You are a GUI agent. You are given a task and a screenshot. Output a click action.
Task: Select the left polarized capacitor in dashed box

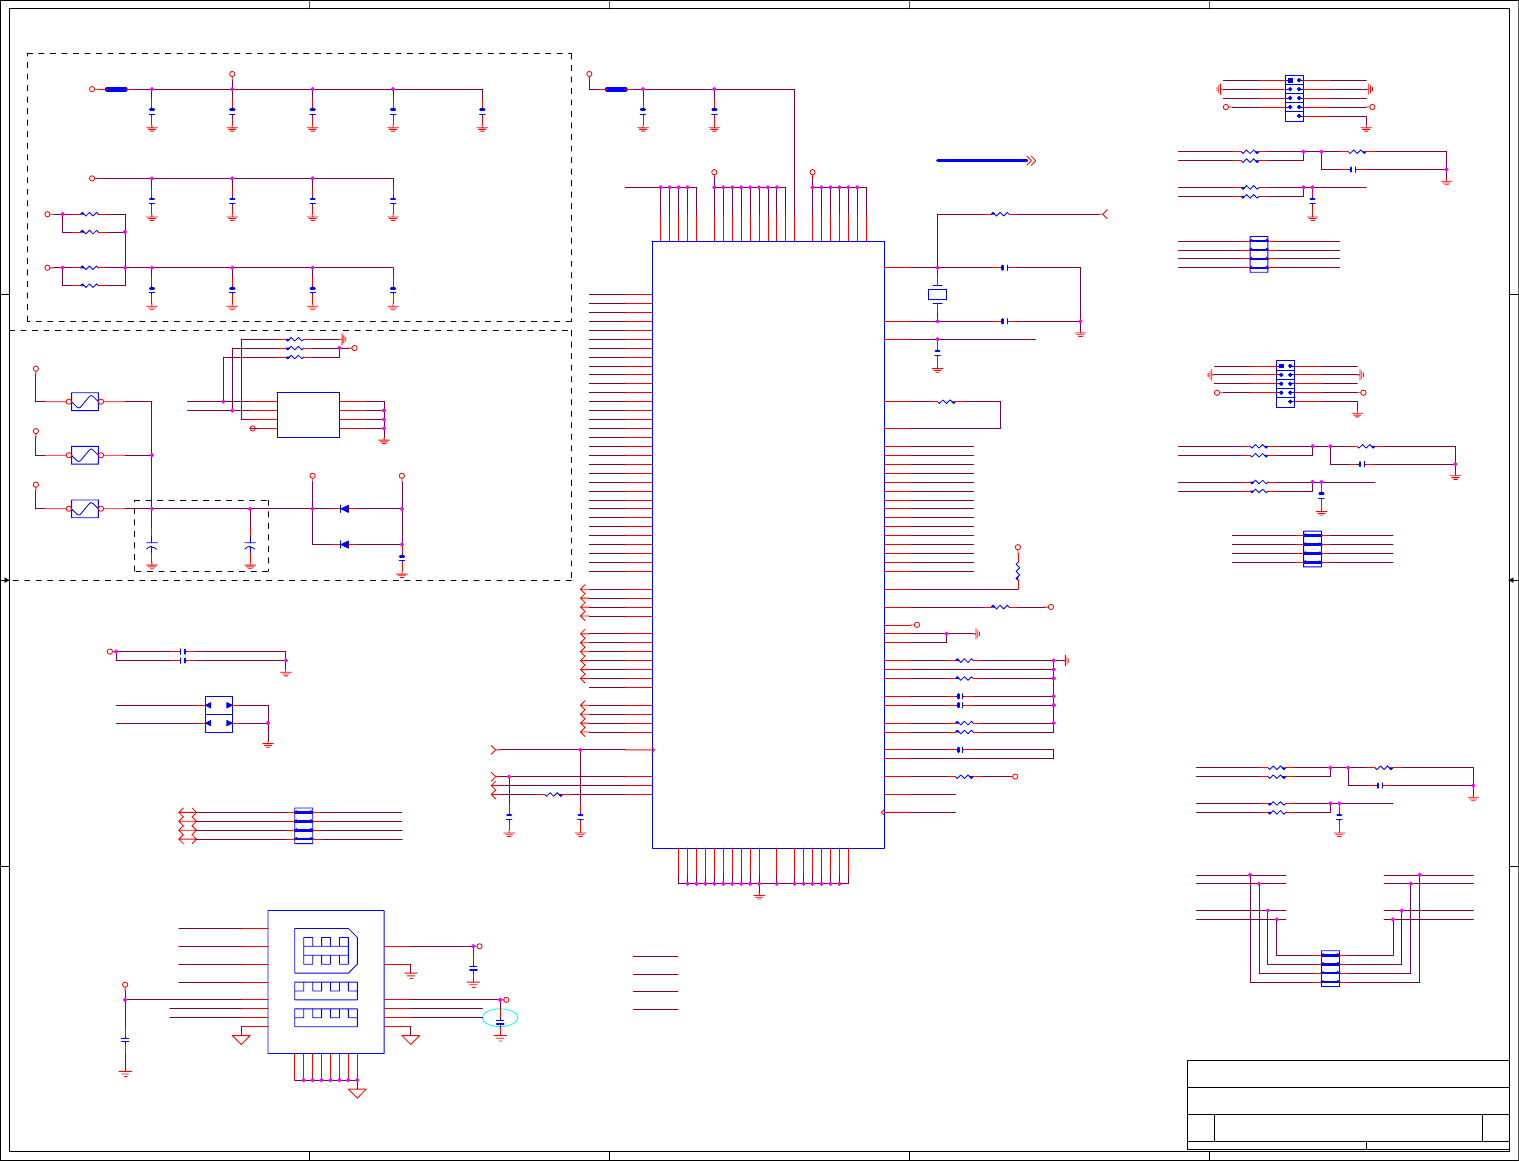(152, 546)
